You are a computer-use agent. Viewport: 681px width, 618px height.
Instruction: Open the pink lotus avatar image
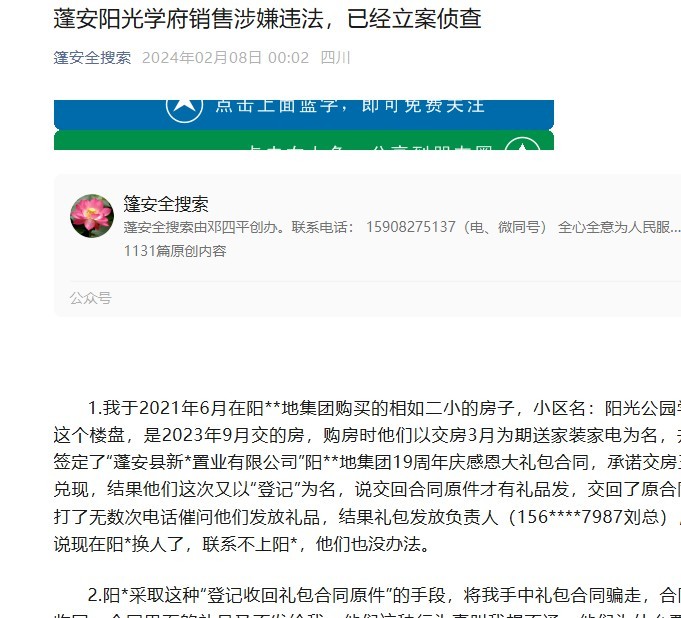point(92,216)
